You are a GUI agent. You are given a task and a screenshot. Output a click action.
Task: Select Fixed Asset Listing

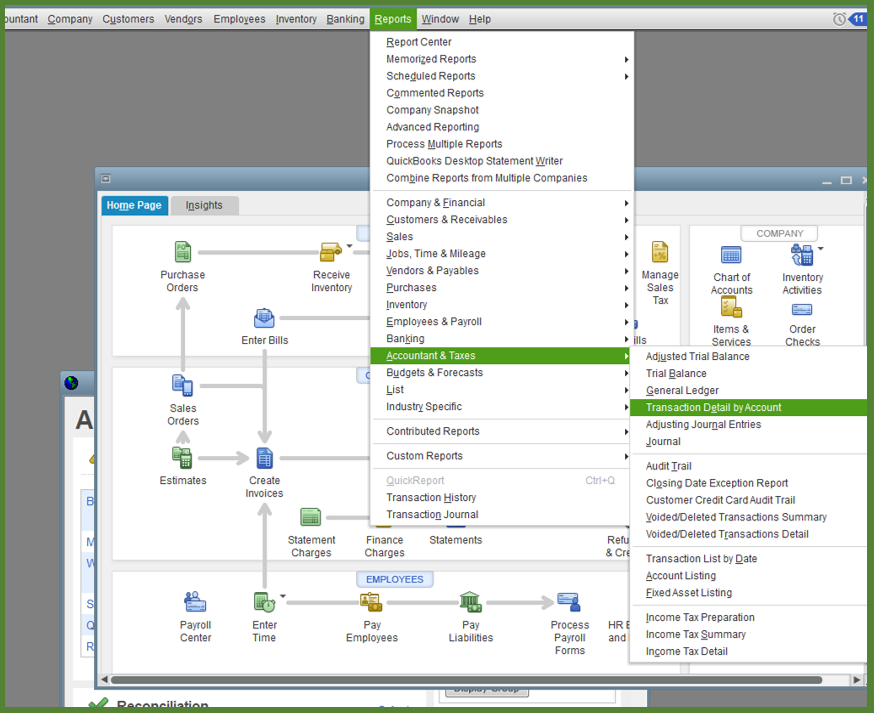[x=688, y=593]
